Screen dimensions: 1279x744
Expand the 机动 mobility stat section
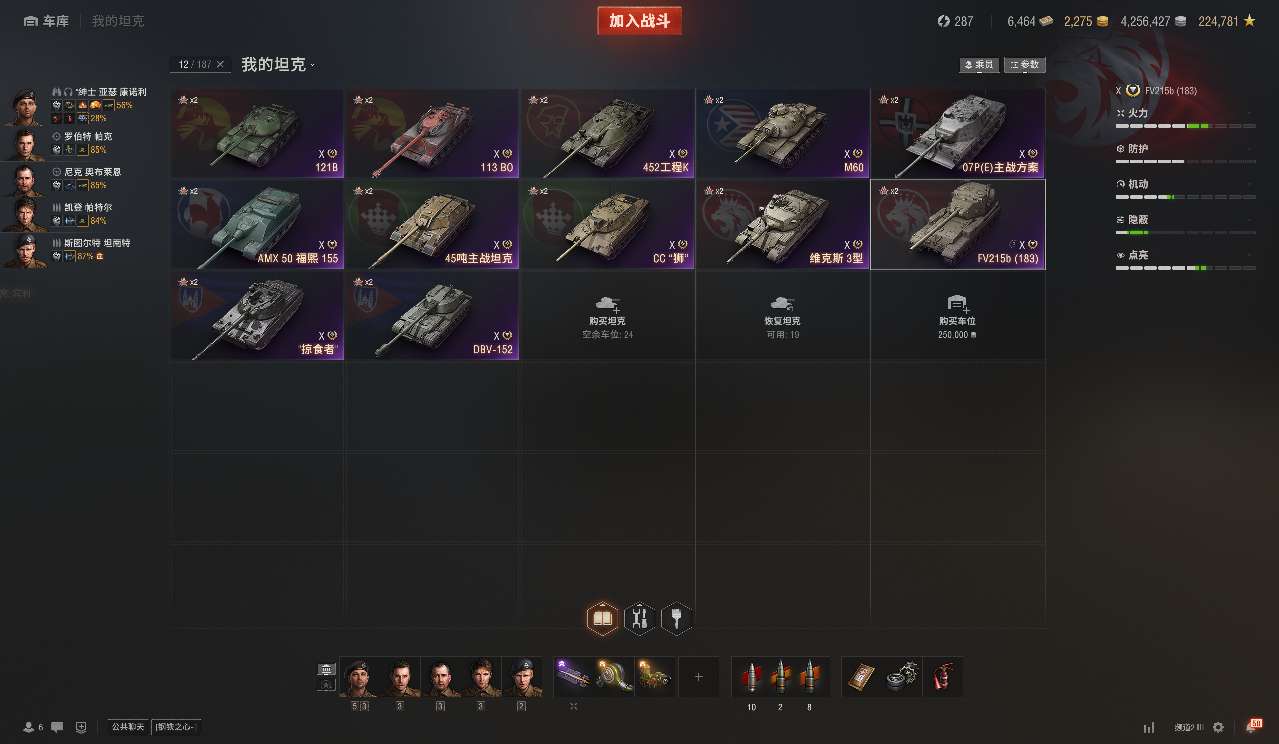click(1185, 184)
